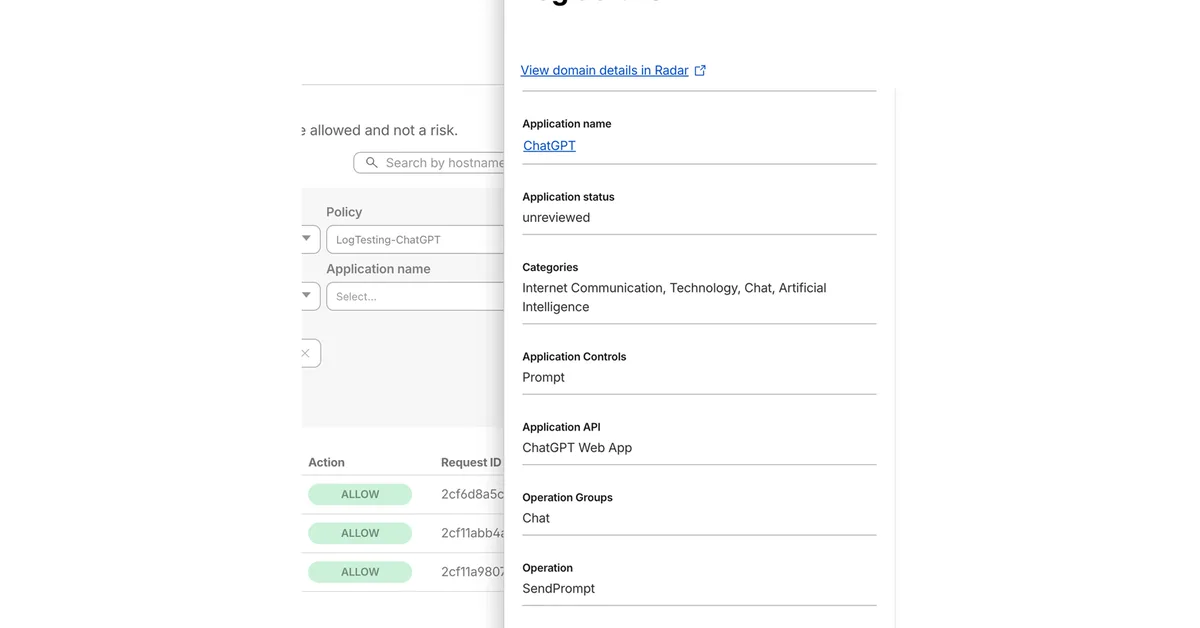
Task: Click the first ALLOW action badge
Action: [x=360, y=494]
